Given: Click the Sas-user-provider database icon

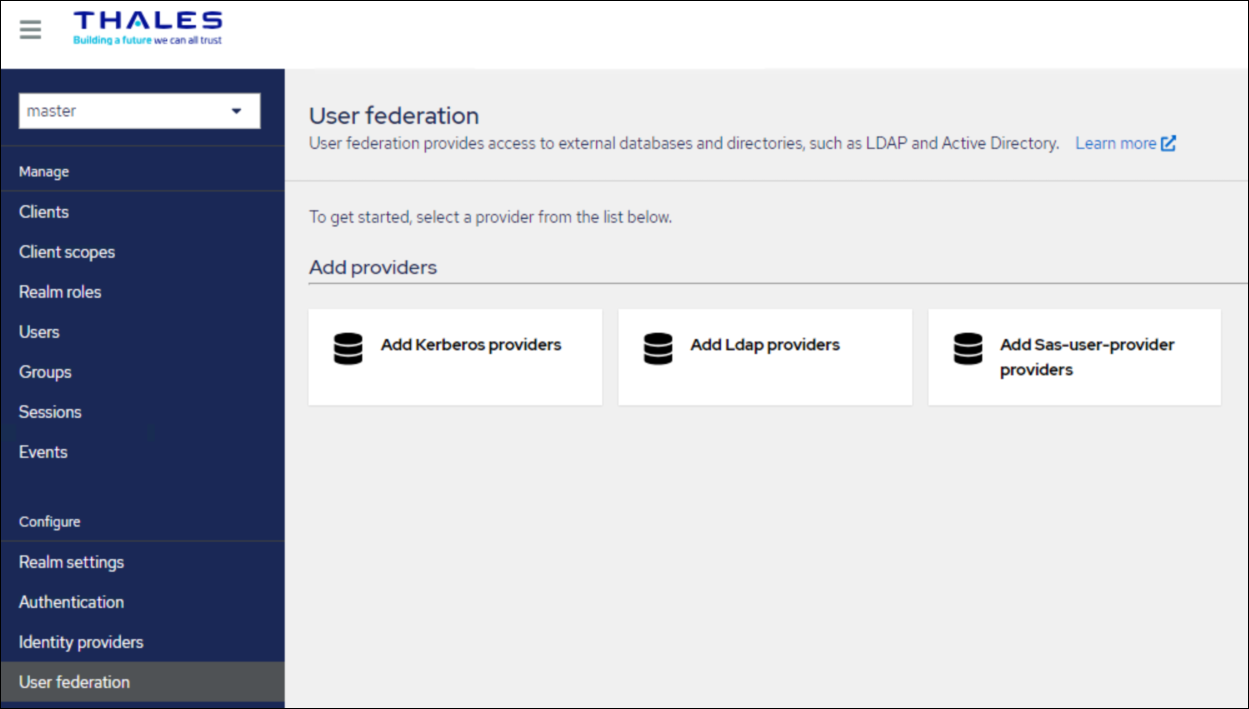Looking at the screenshot, I should point(968,348).
